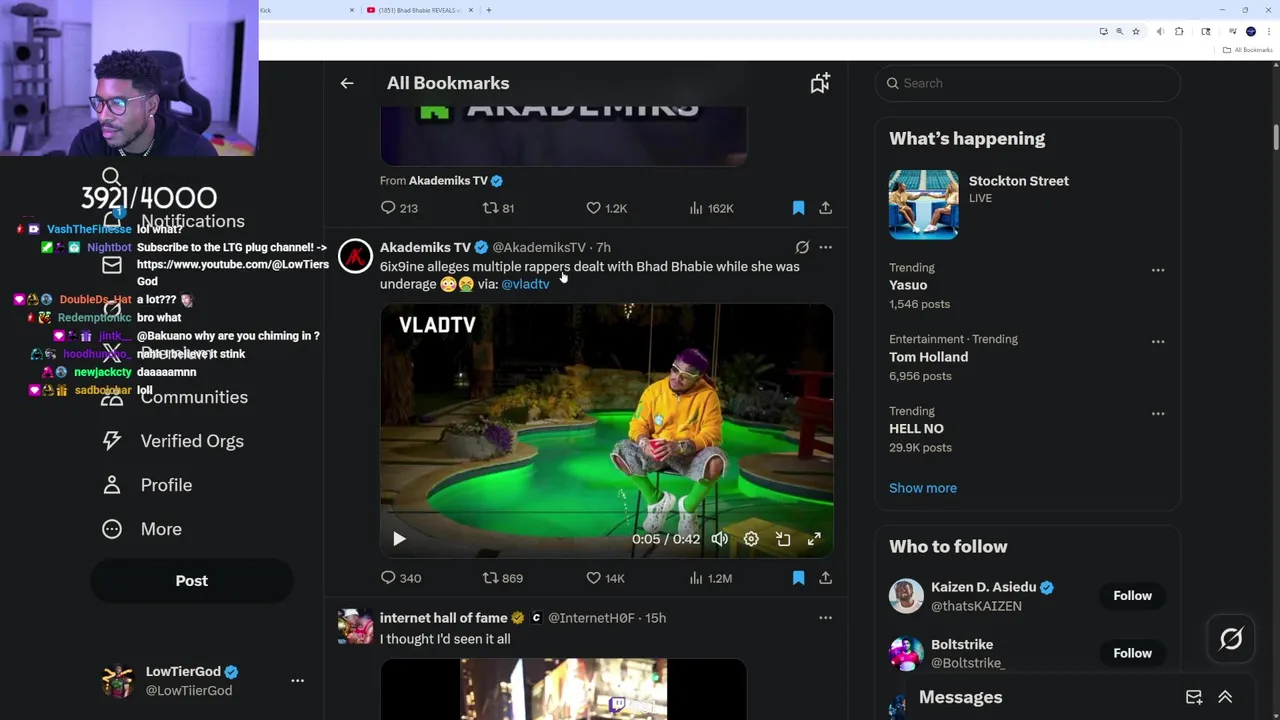Open the All Bookmarks folder in bookmarks bar
The image size is (1280, 720).
1250,50
